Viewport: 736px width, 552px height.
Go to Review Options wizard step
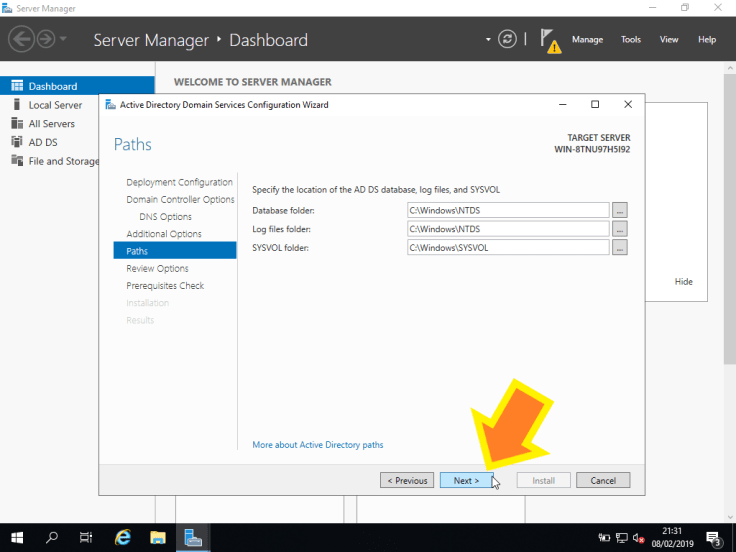pos(157,268)
